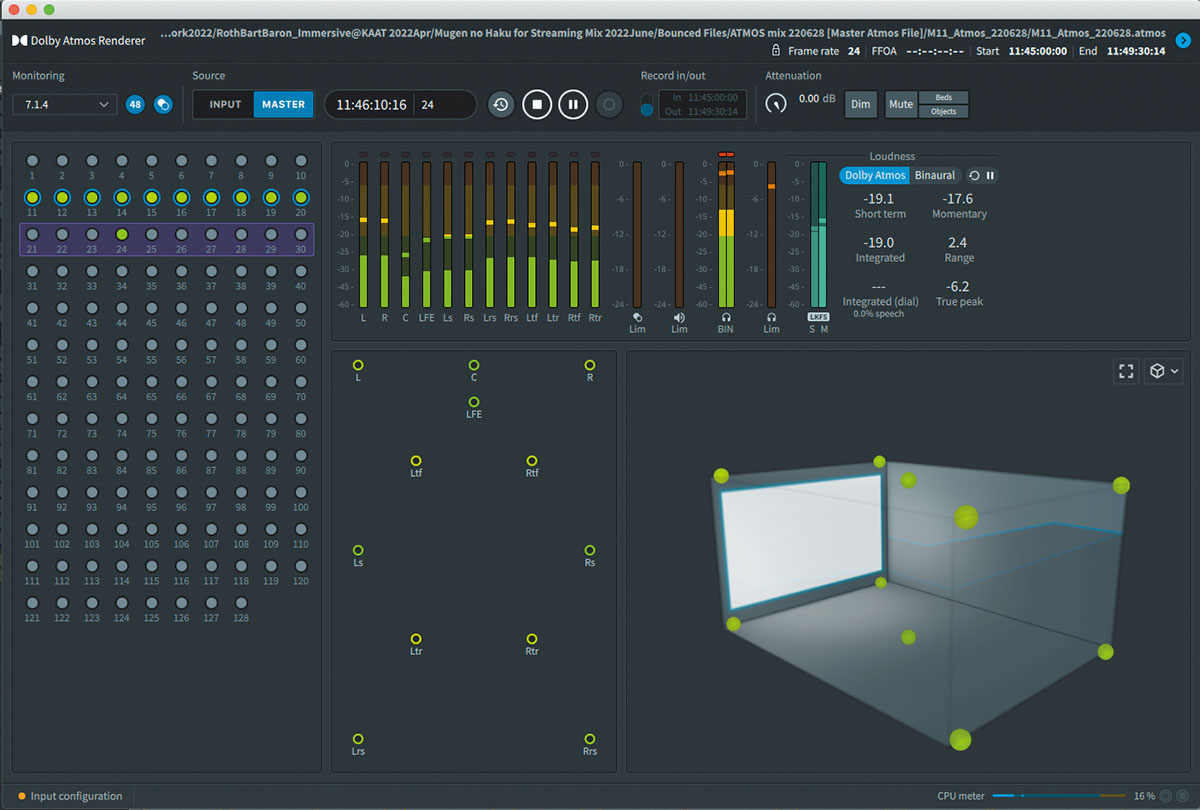
Task: Click the R speaker in the layout view
Action: [590, 366]
